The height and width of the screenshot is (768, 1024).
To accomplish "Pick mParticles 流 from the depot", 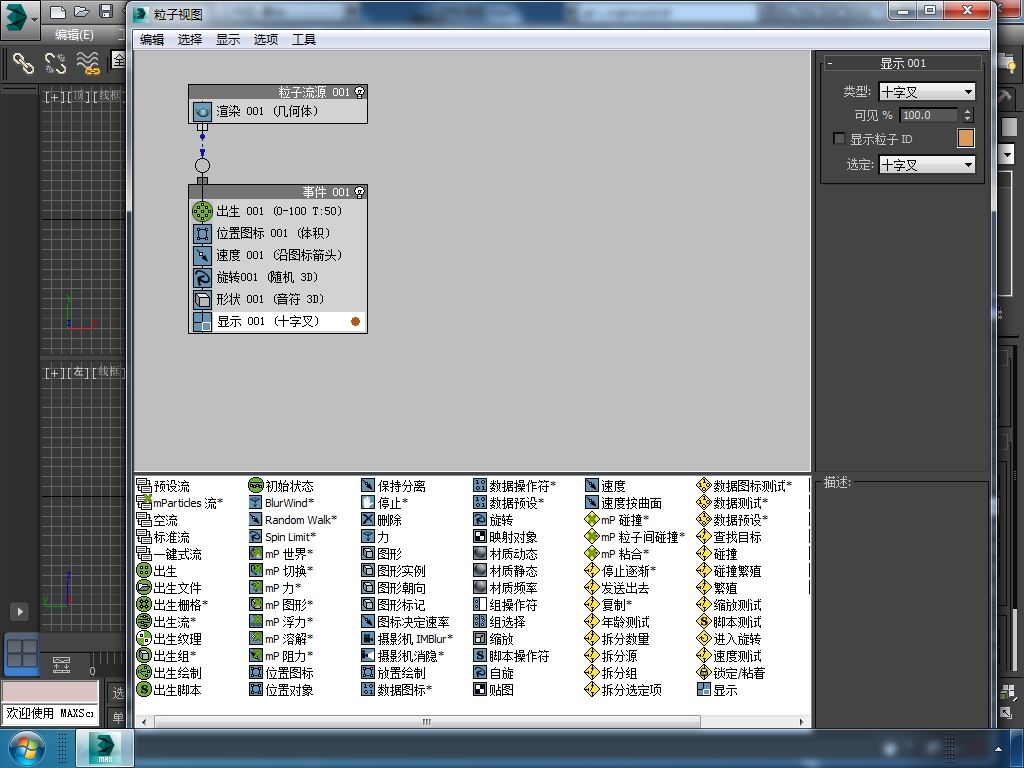I will [x=180, y=503].
